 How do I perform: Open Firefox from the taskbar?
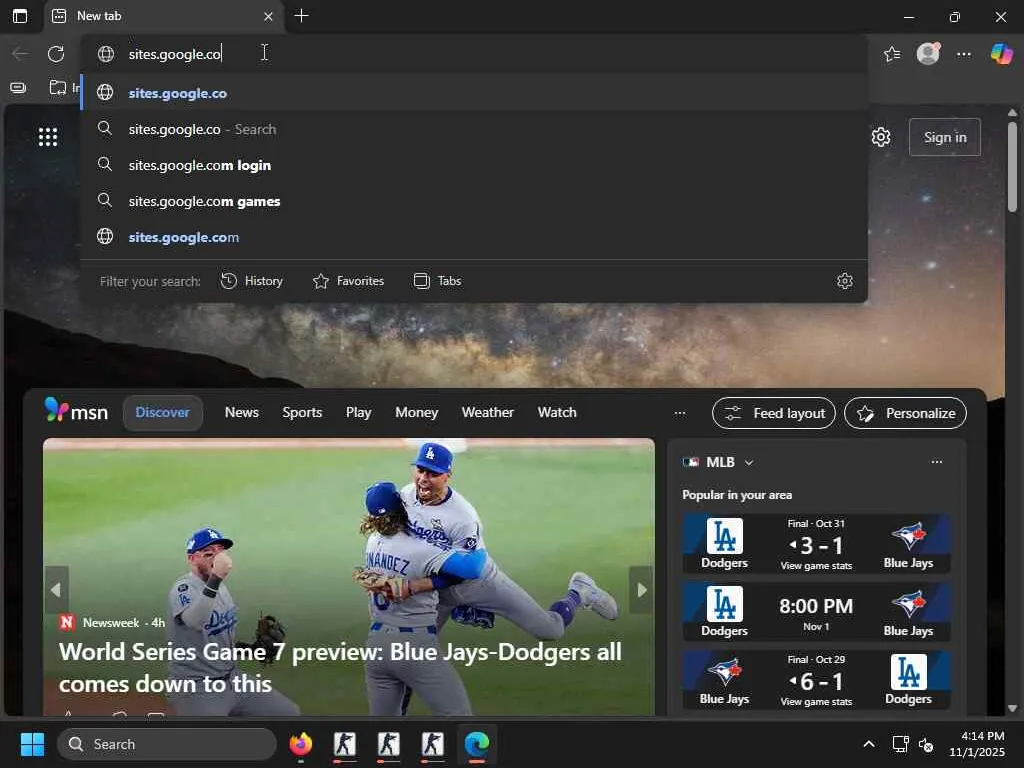(x=300, y=744)
